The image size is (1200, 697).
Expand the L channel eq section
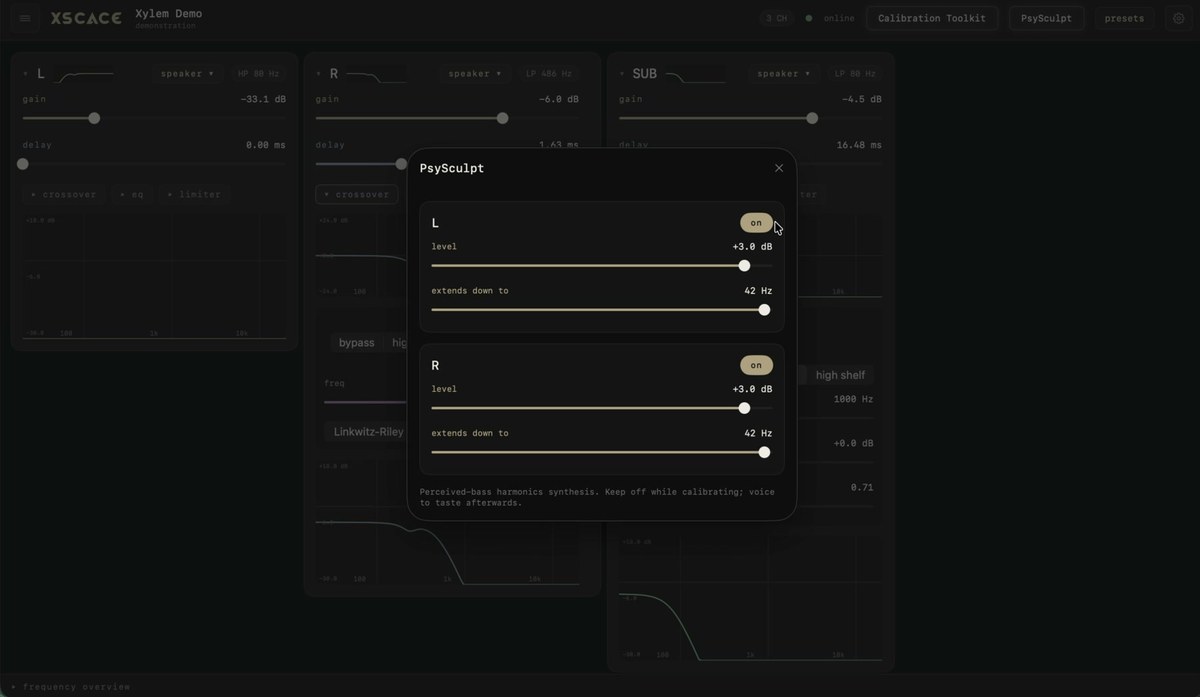[132, 194]
